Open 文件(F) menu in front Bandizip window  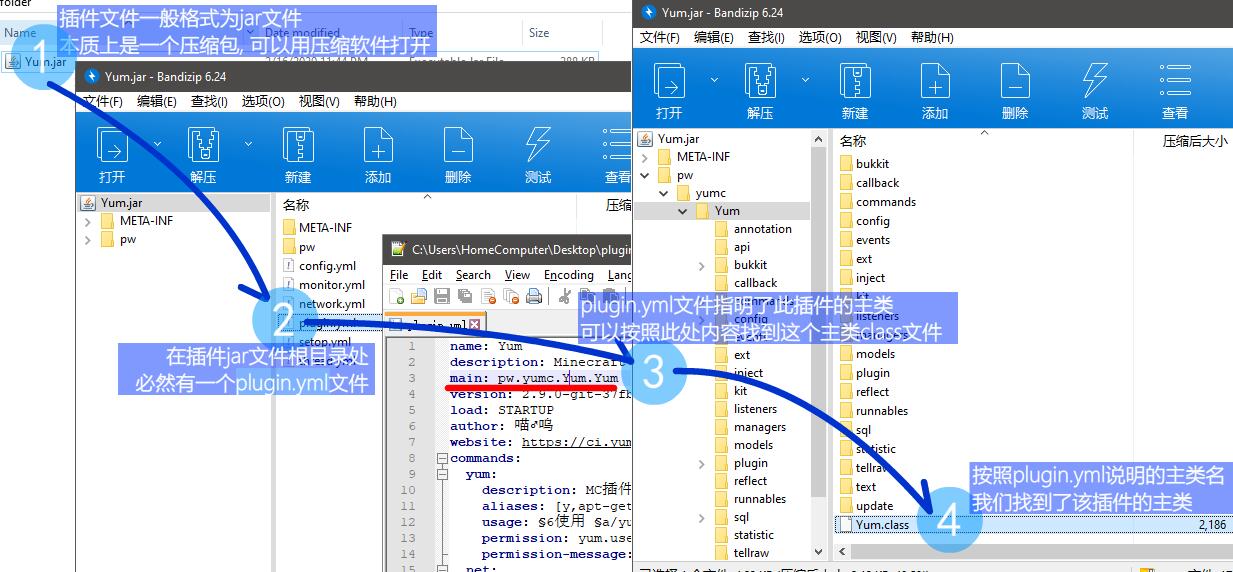[x=660, y=37]
